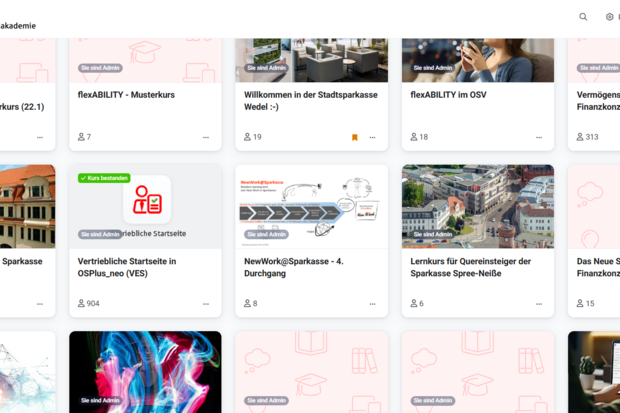Click participants icon next to 904
This screenshot has height=413, width=620.
[81, 303]
